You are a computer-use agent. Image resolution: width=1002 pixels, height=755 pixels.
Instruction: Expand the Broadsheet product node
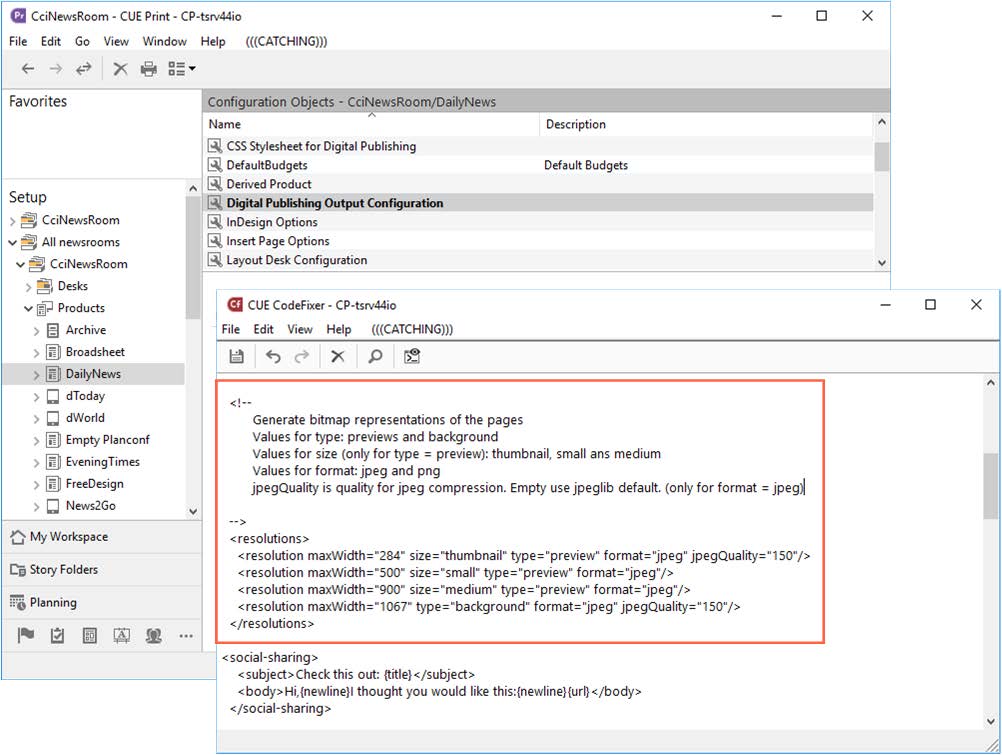coord(37,352)
